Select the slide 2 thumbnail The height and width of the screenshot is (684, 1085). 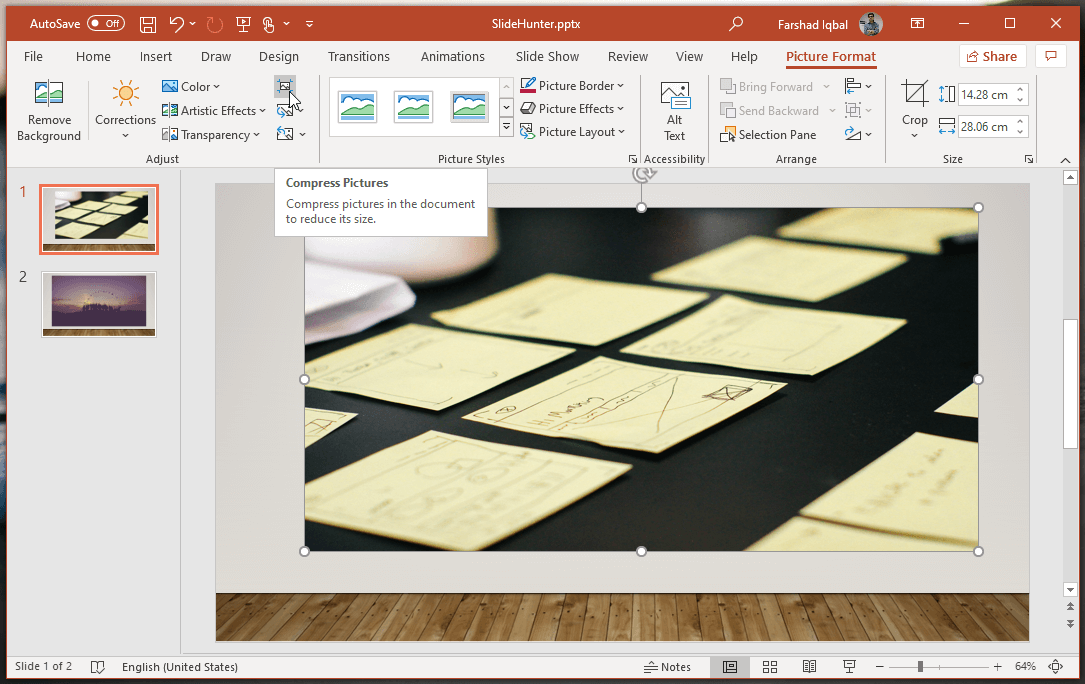point(98,305)
